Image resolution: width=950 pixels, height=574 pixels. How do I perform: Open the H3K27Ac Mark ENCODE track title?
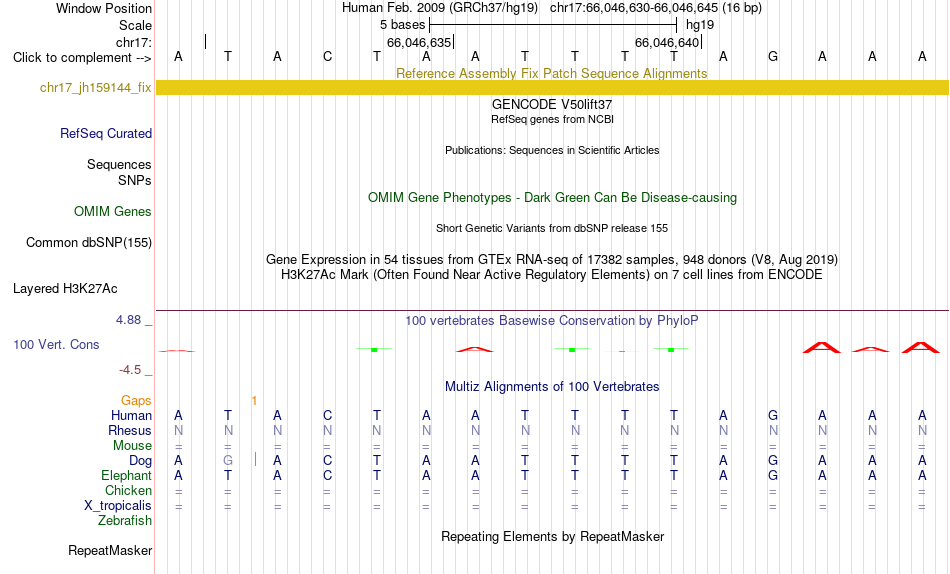552,275
